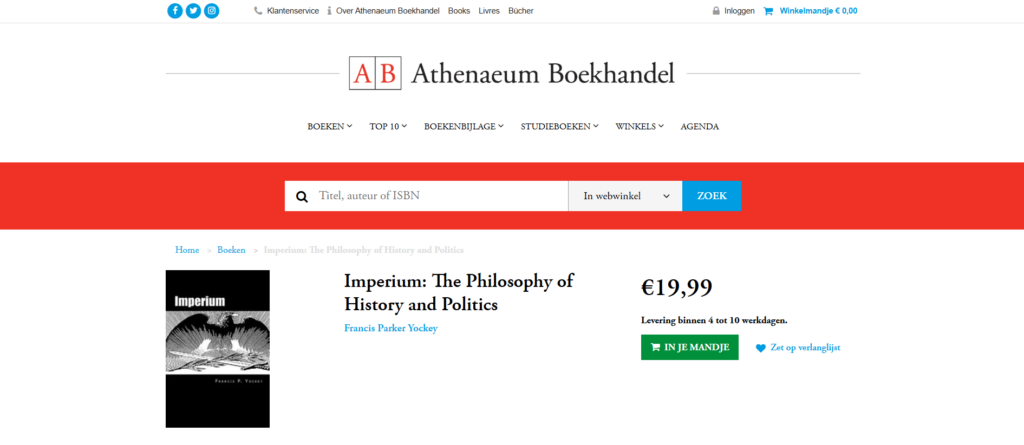Click the AB Athenaeum Boekhandel logo

[512, 73]
